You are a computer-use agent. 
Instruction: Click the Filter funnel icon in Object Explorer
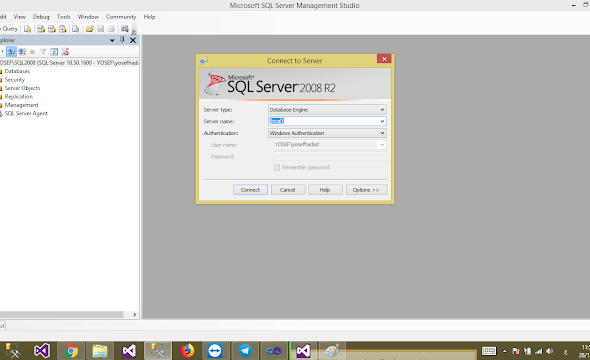click(x=43, y=52)
